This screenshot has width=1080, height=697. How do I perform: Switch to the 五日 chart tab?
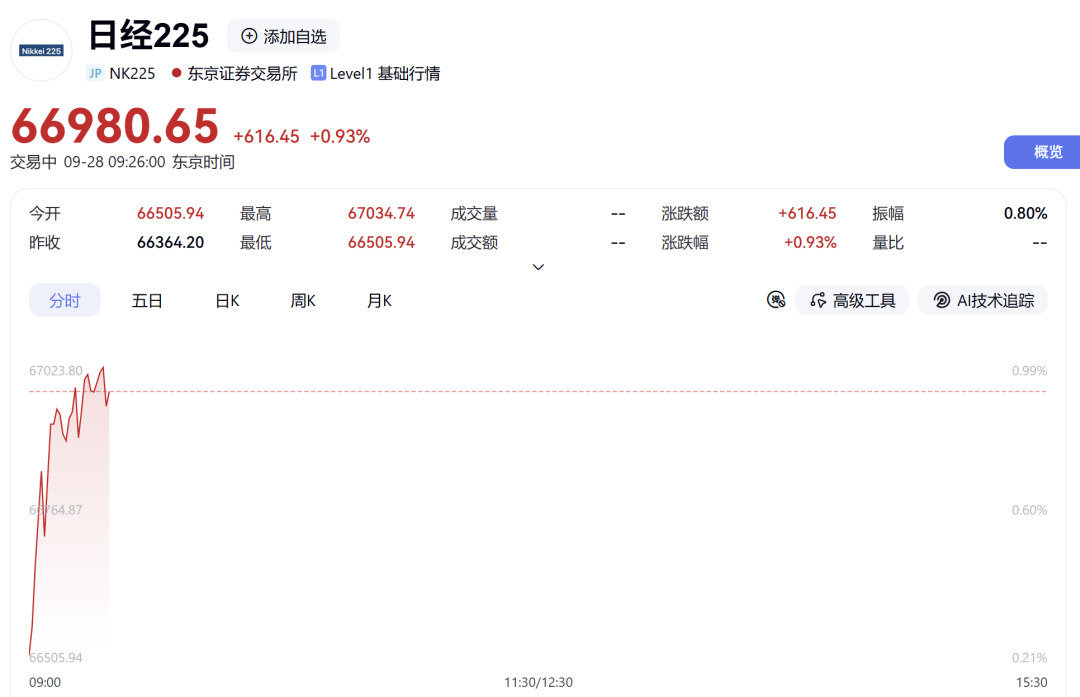pyautogui.click(x=147, y=300)
